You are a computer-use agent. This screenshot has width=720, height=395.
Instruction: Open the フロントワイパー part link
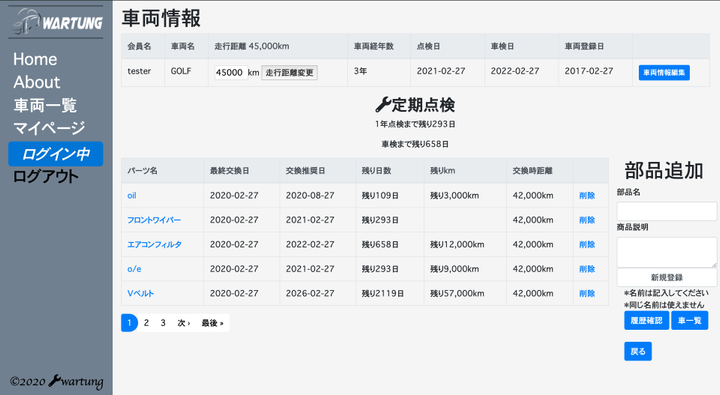pyautogui.click(x=154, y=220)
